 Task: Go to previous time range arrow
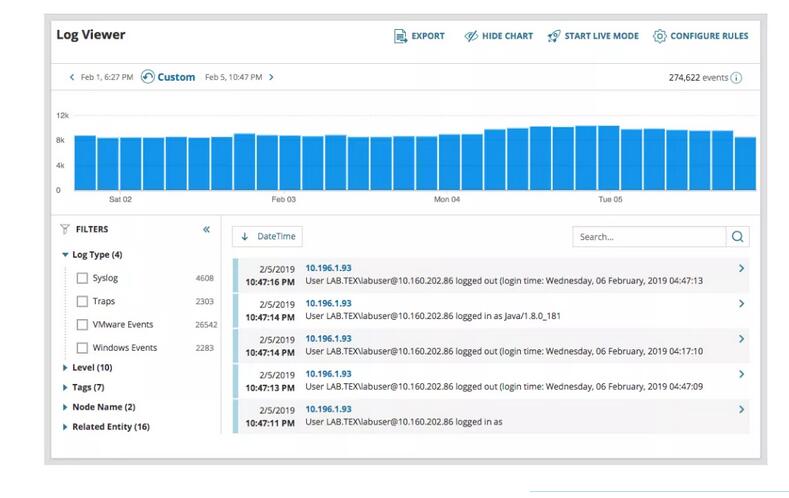[72, 77]
